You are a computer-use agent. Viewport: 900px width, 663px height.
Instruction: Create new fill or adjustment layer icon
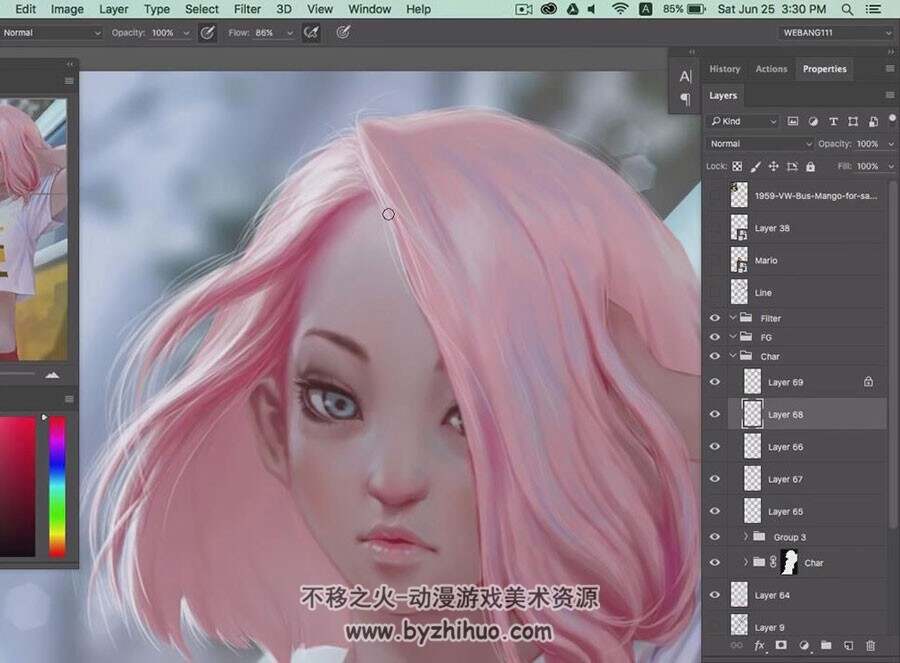804,645
